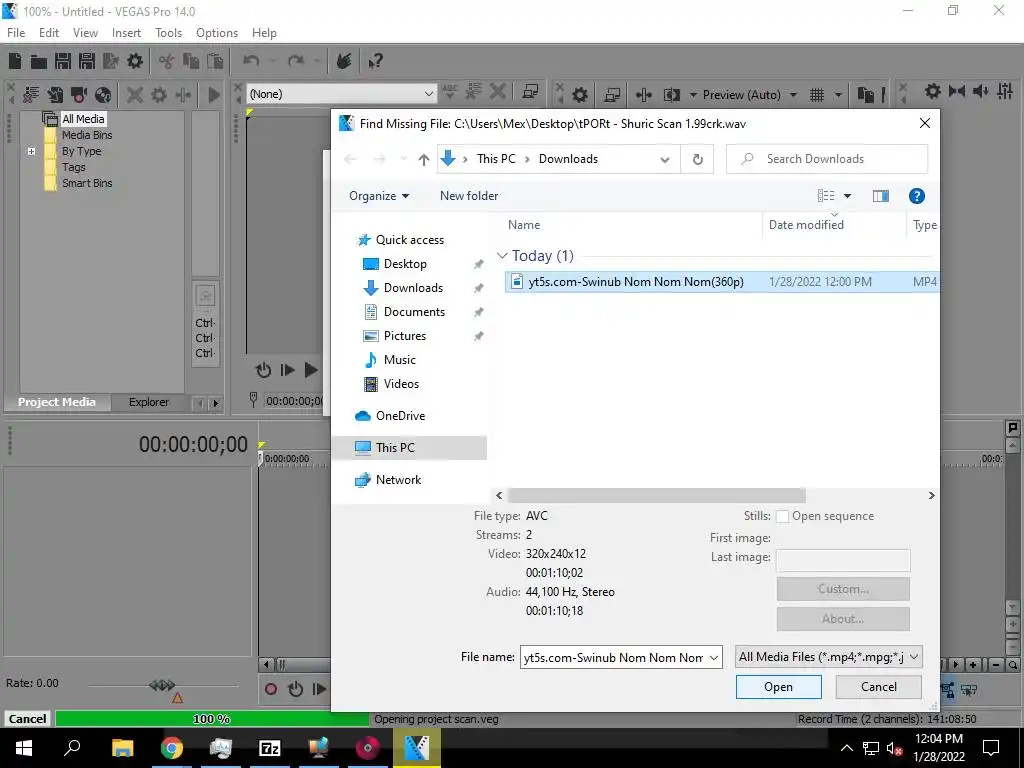Click the Master Bus mixer faders icon
This screenshot has height=768, width=1024.
point(1005,91)
